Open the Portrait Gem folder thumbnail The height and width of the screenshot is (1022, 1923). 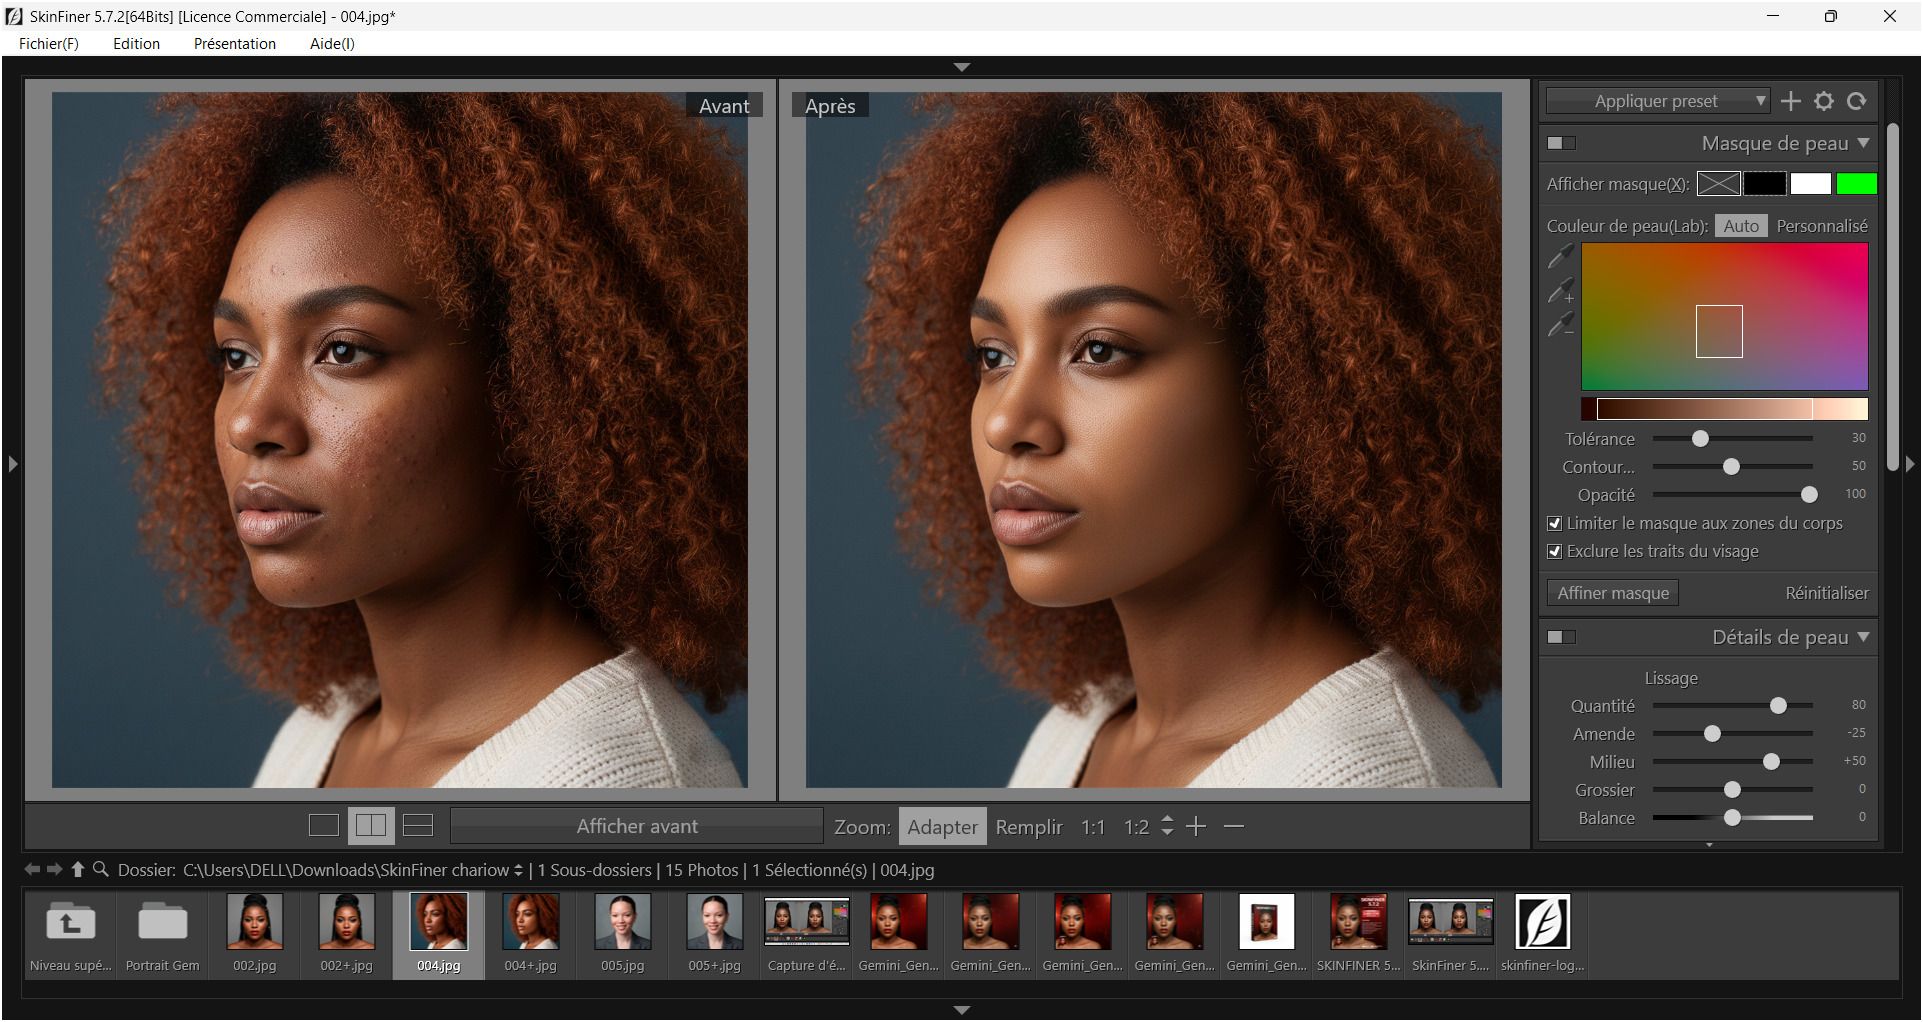[163, 934]
